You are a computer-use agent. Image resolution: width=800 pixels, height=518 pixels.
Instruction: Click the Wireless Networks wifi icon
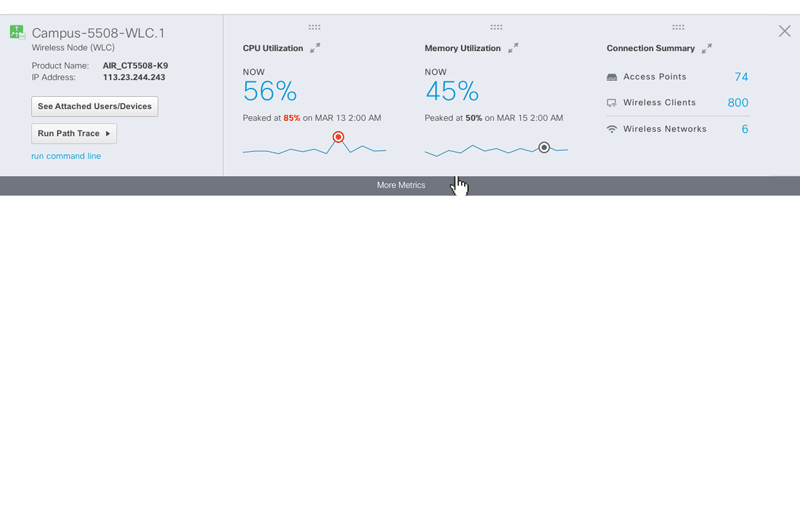[x=612, y=129]
